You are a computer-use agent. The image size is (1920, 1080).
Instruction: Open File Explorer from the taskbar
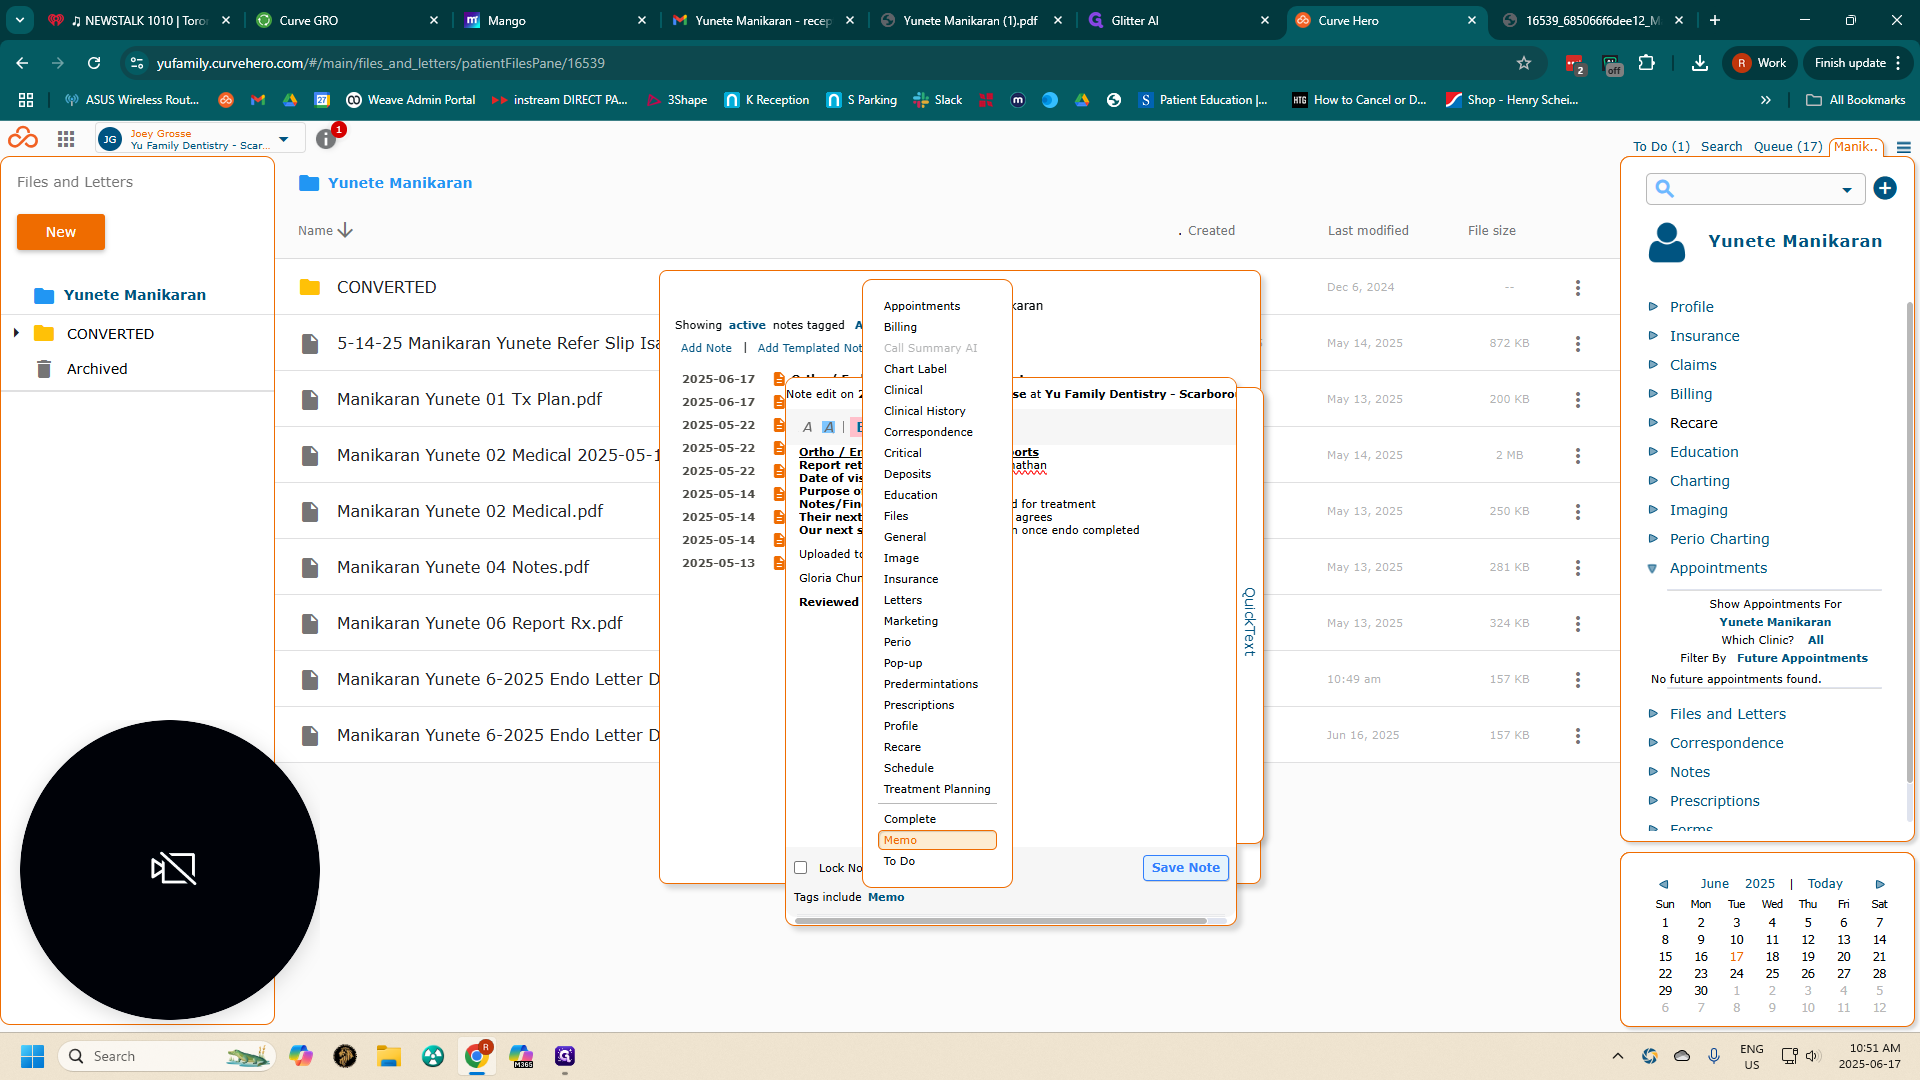[x=389, y=1056]
